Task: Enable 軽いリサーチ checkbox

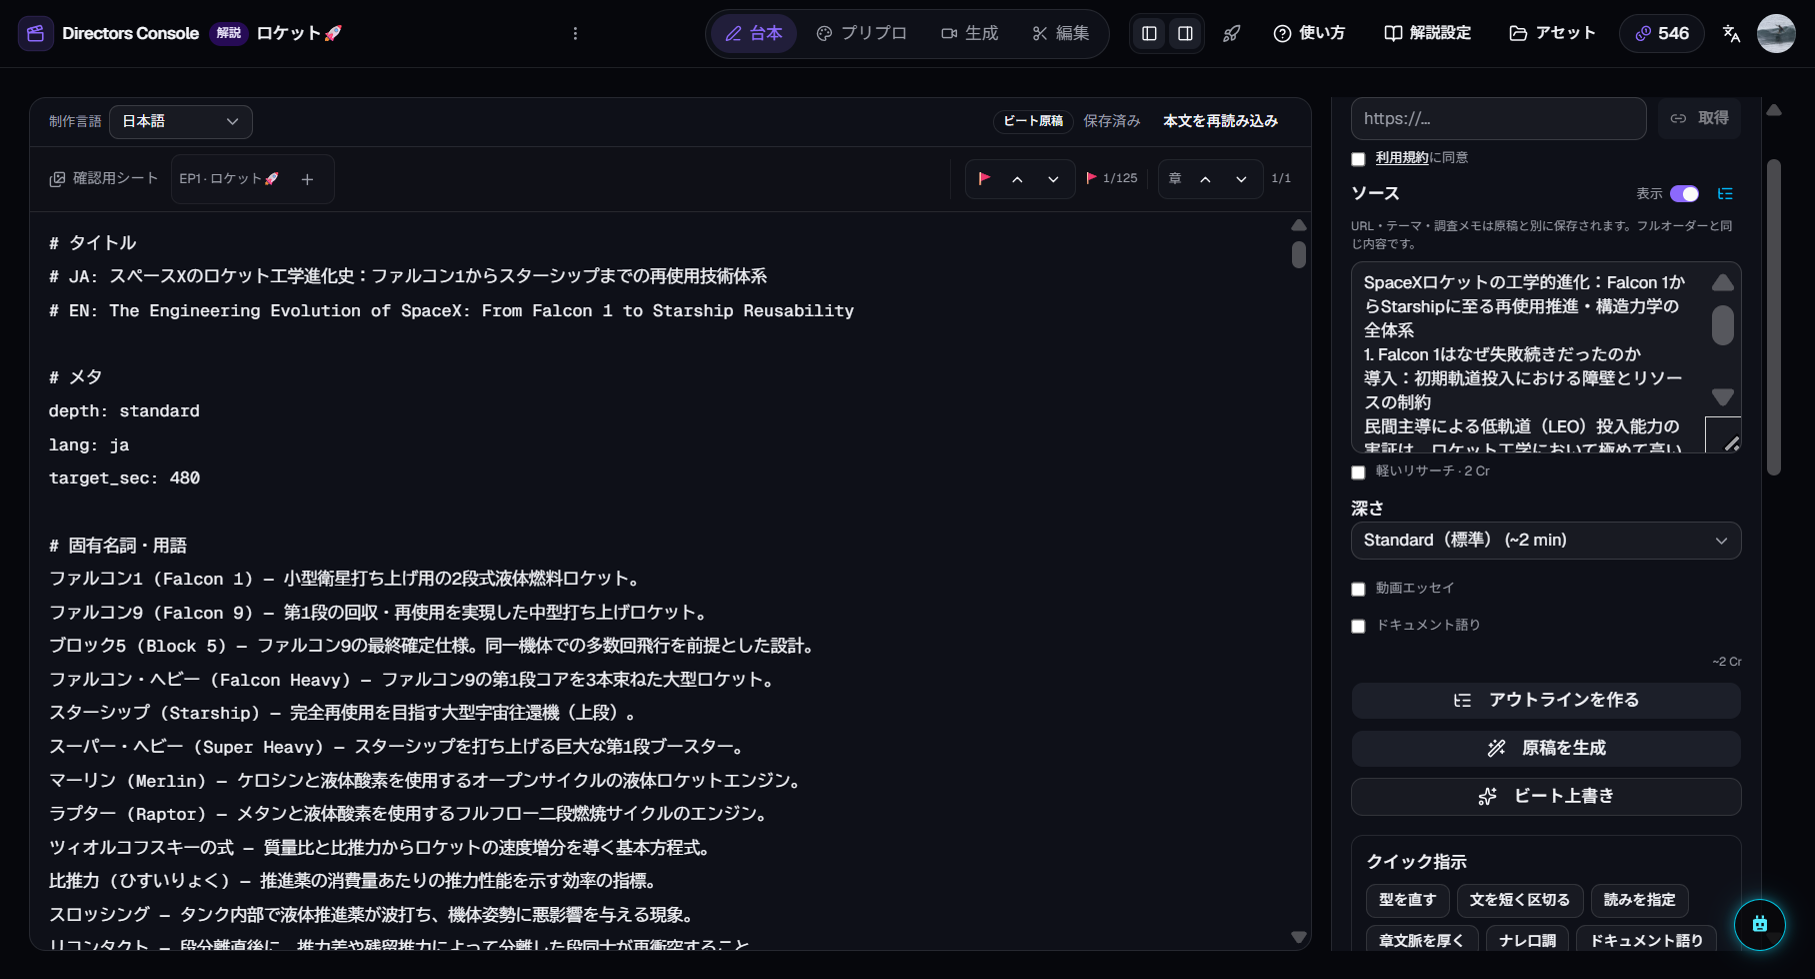Action: 1358,472
